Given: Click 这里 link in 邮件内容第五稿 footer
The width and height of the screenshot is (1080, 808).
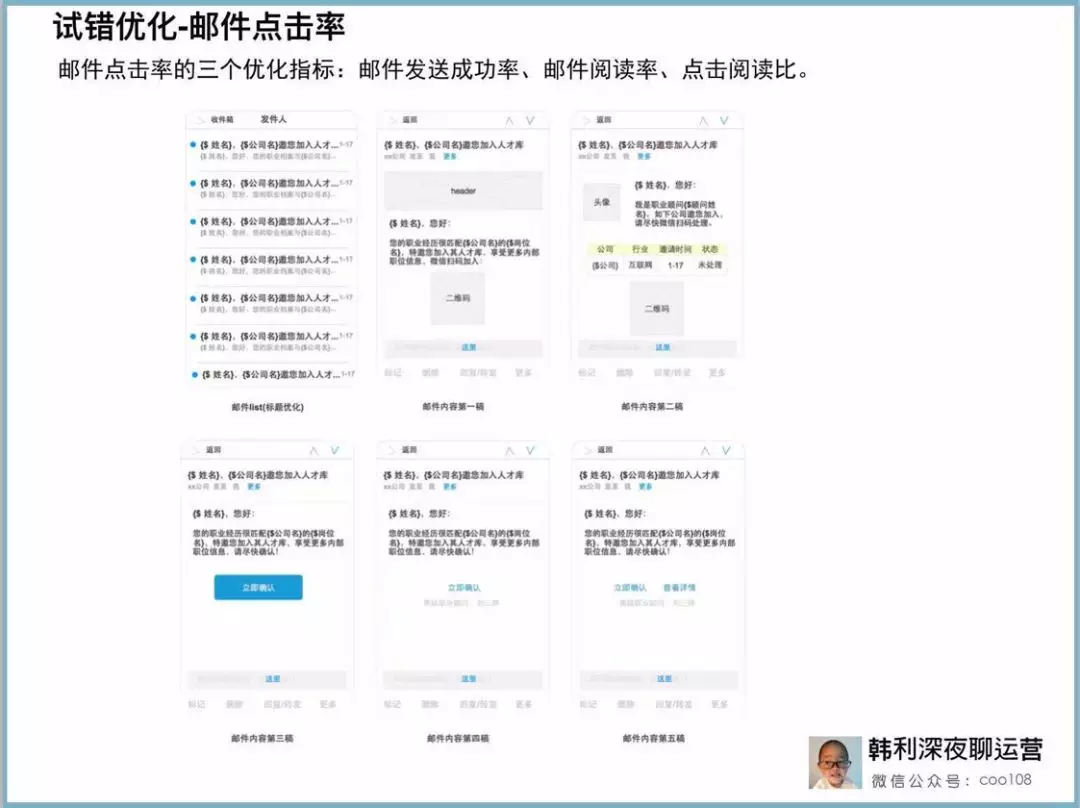Looking at the screenshot, I should click(664, 679).
